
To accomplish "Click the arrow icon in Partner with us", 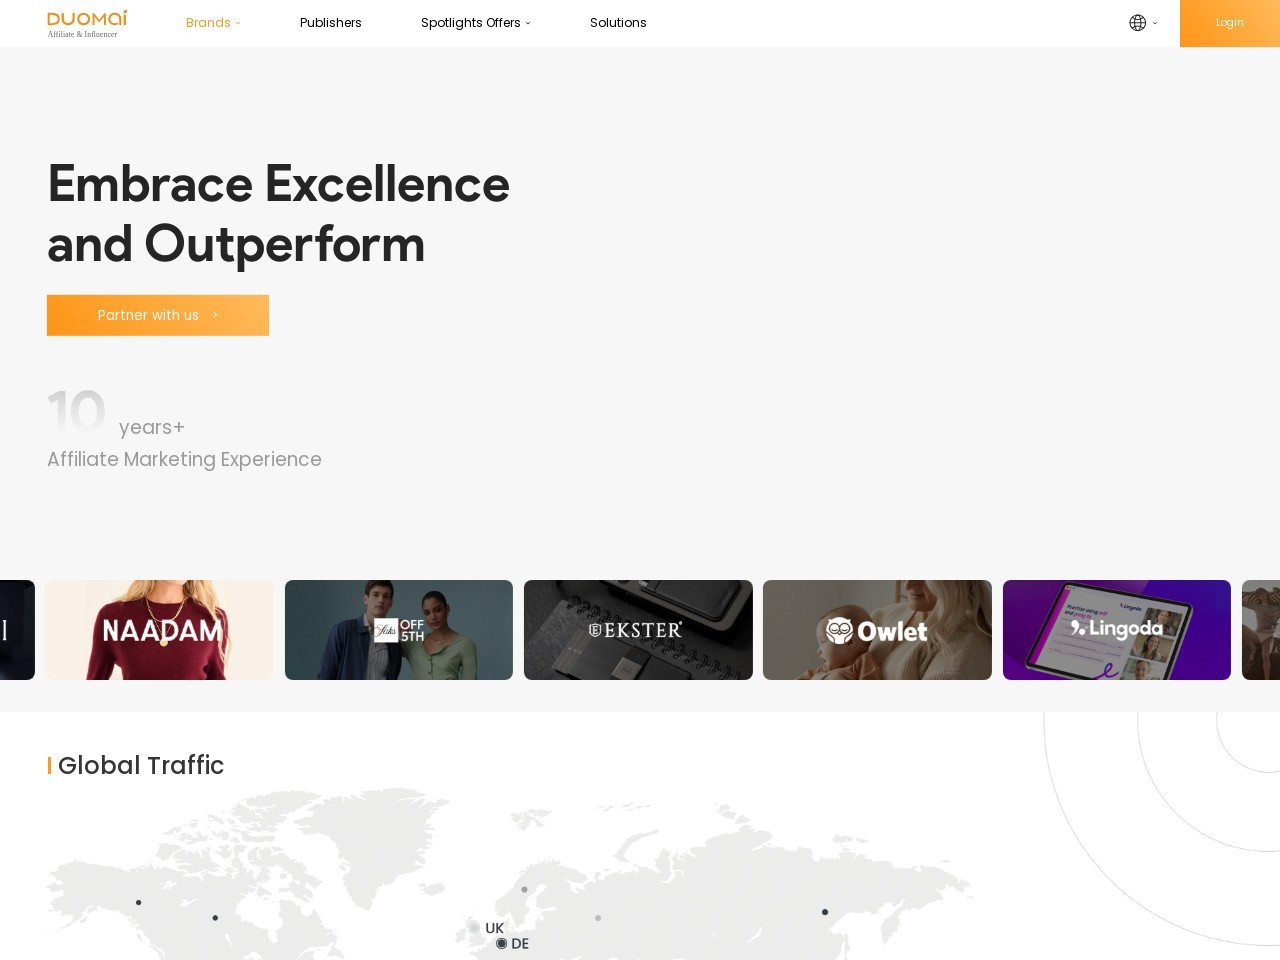I will [x=215, y=315].
